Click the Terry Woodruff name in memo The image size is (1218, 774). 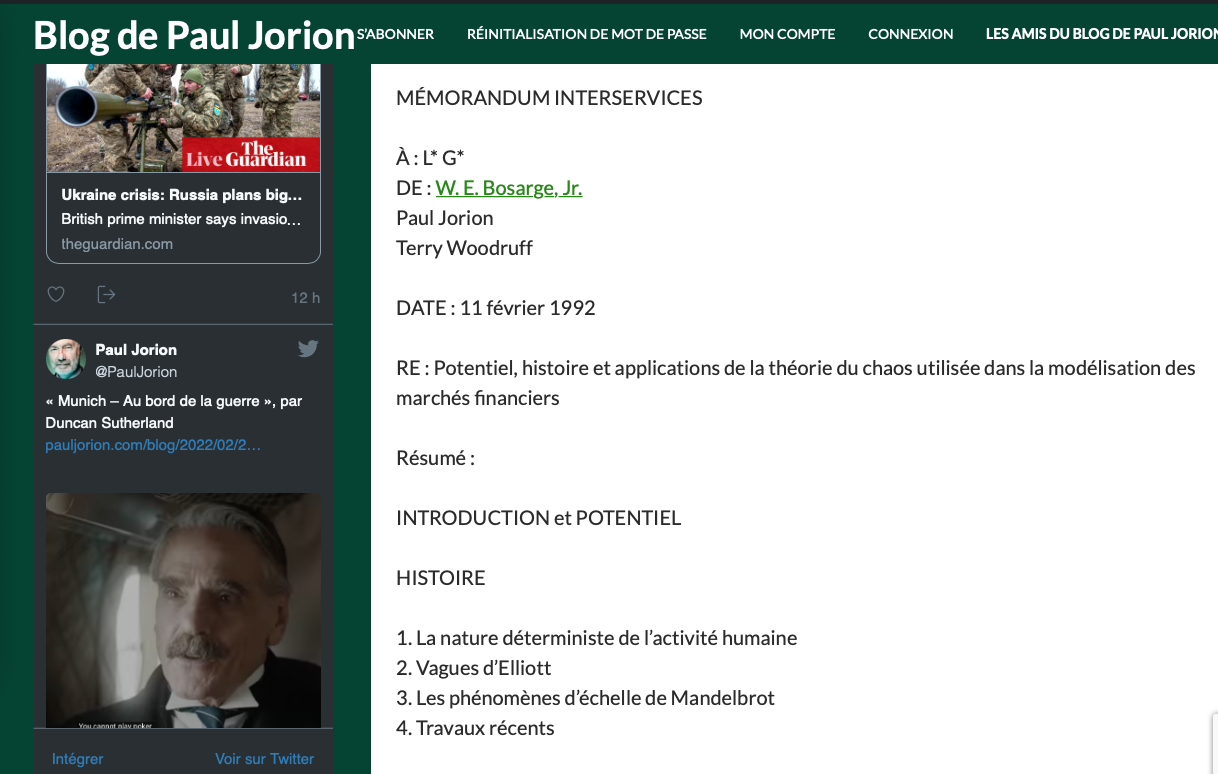coord(464,248)
